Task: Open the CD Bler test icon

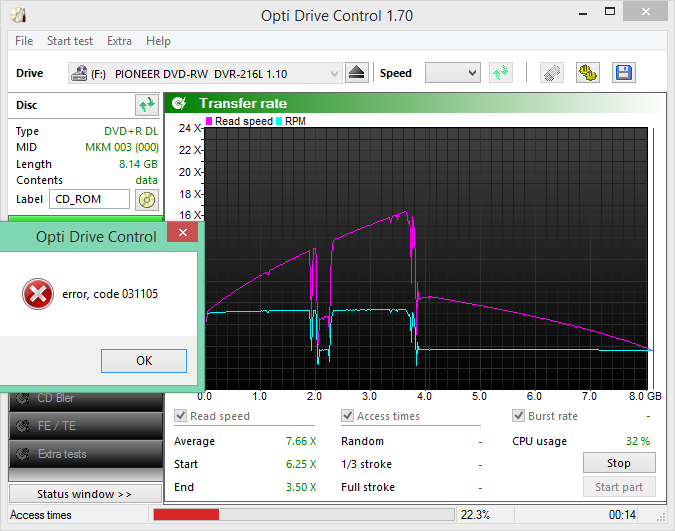Action: coord(22,397)
